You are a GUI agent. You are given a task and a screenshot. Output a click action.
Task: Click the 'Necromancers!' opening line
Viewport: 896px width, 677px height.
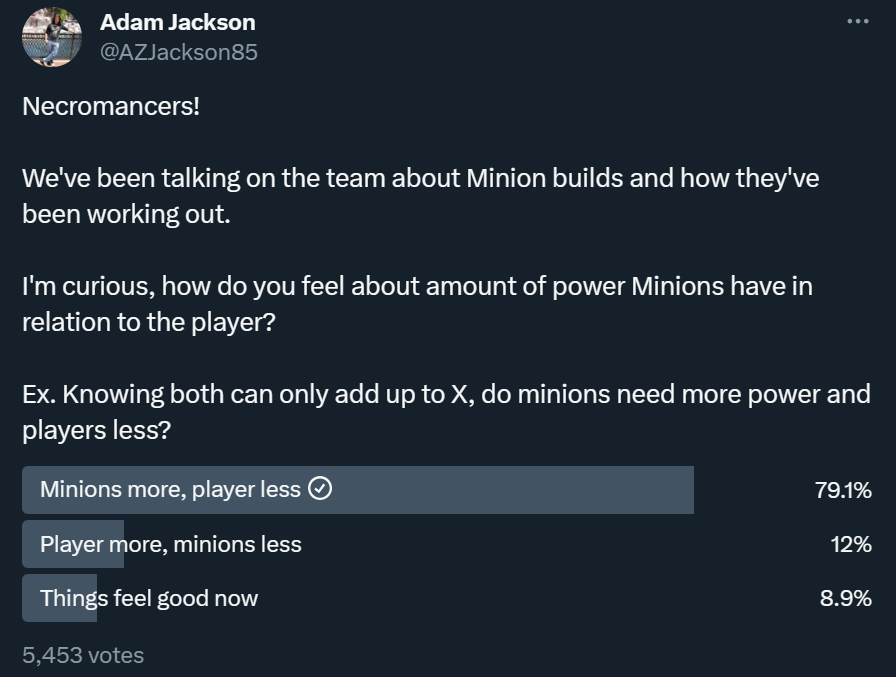pyautogui.click(x=111, y=105)
